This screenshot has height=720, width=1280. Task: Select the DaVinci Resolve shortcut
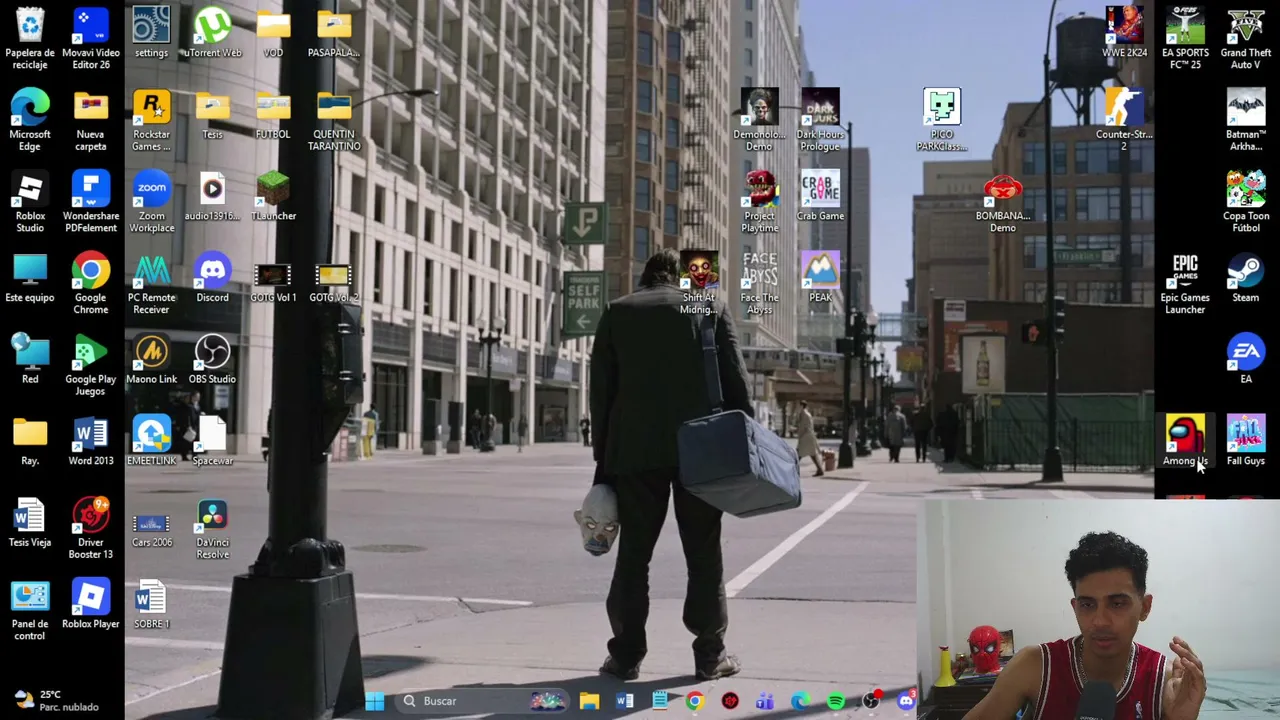coord(212,530)
